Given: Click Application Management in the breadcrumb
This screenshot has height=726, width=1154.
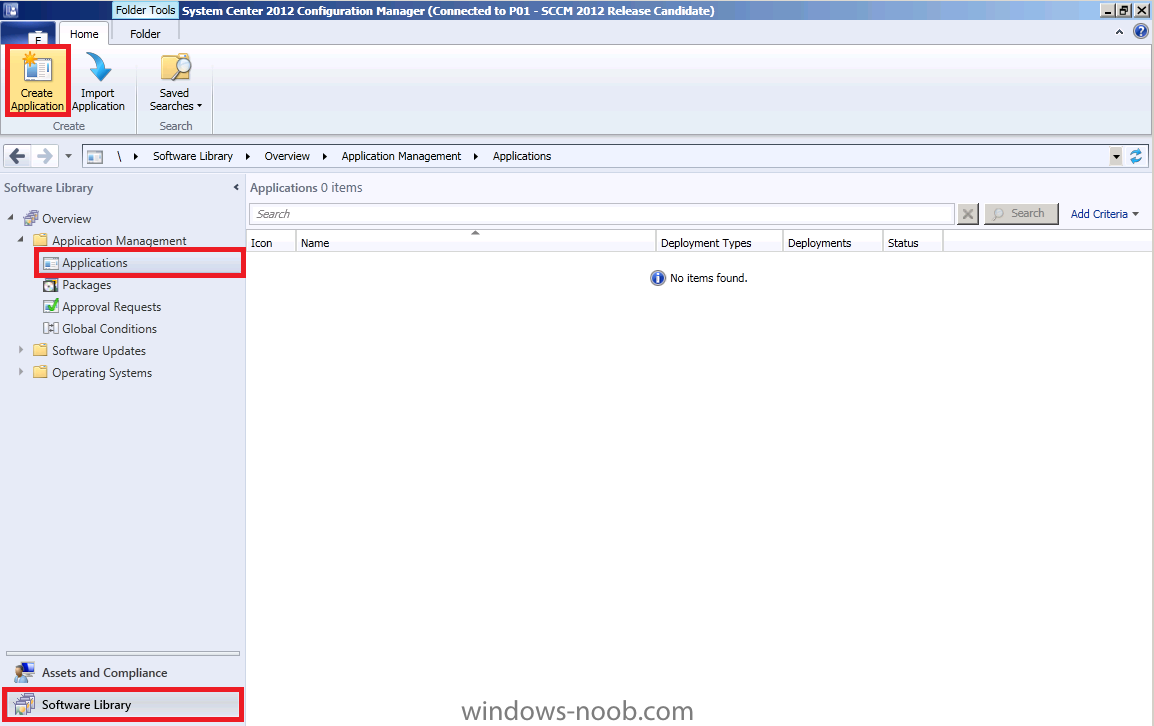Looking at the screenshot, I should click(x=401, y=156).
